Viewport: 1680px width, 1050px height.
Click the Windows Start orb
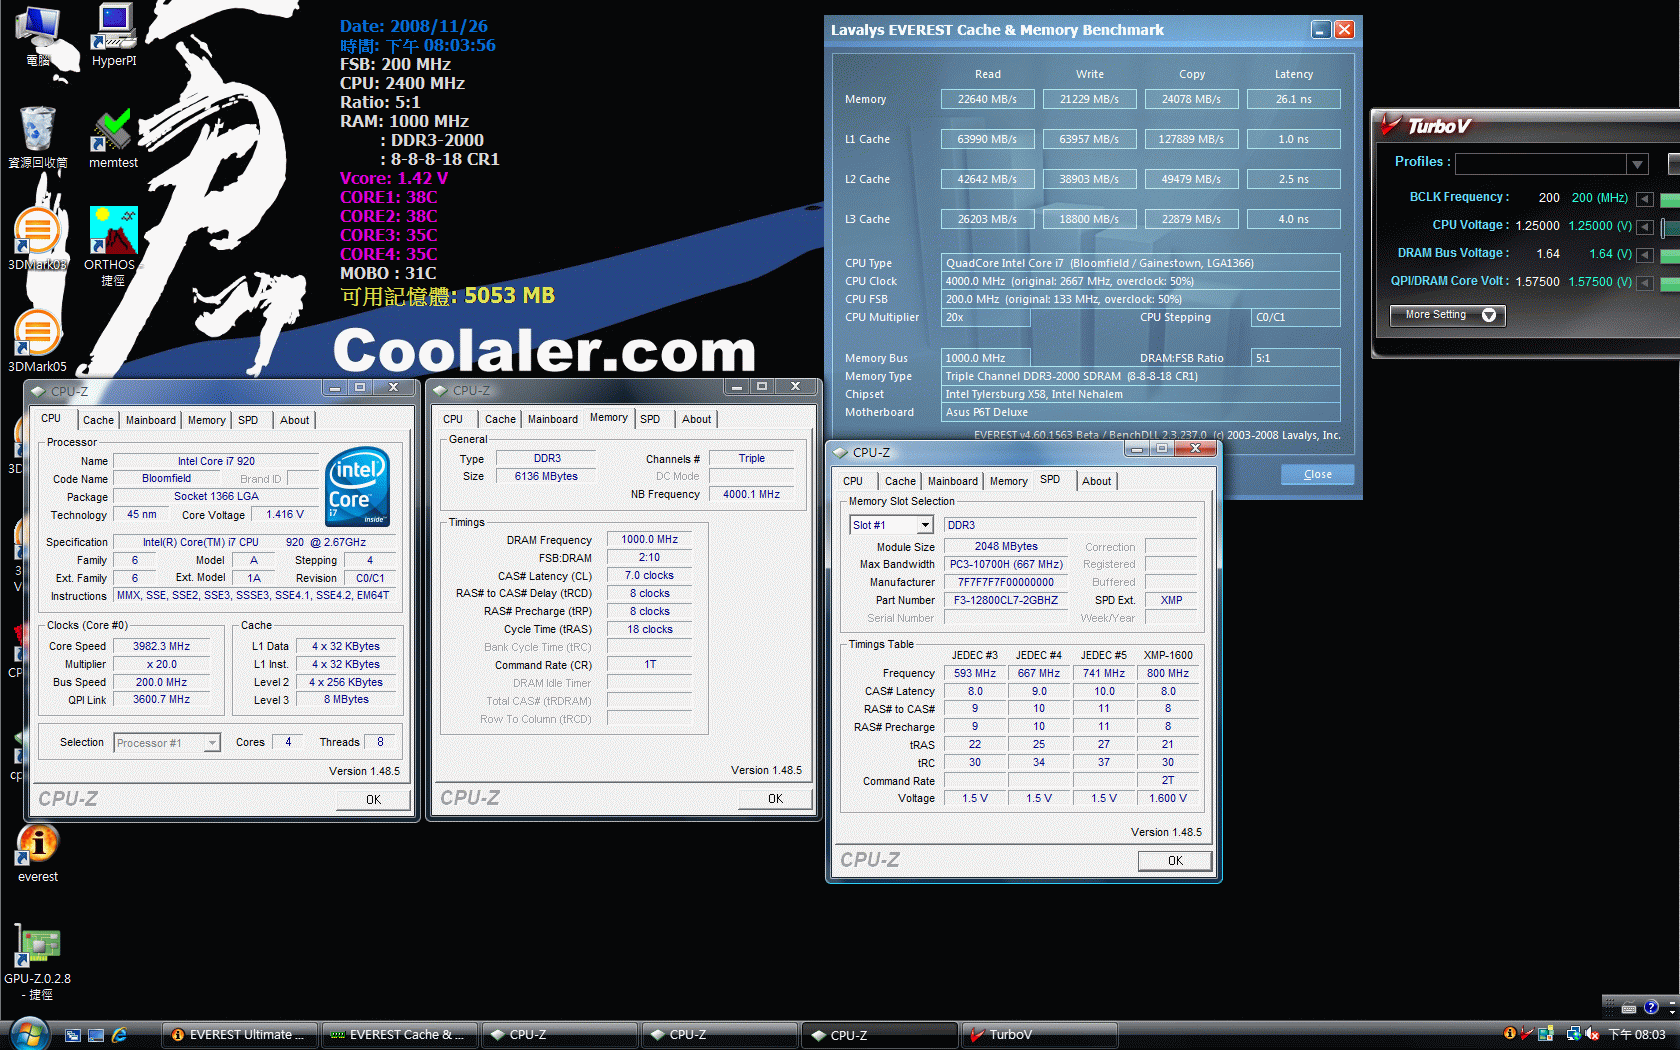point(28,1033)
